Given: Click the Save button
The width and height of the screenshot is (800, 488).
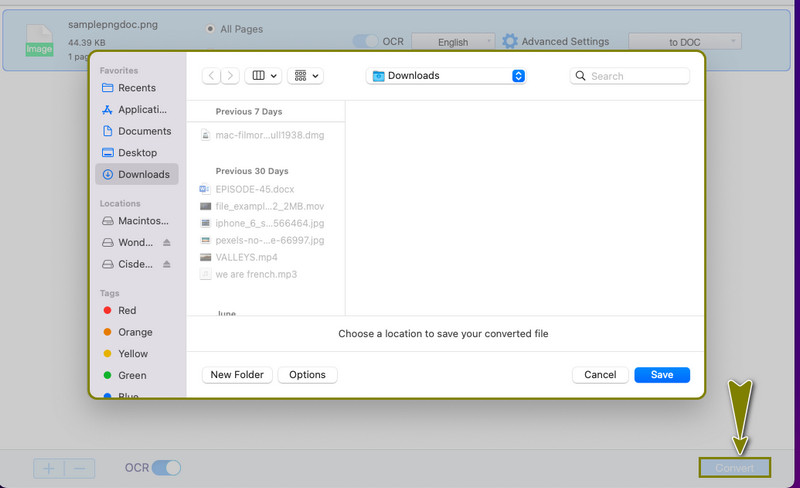Looking at the screenshot, I should (x=661, y=375).
